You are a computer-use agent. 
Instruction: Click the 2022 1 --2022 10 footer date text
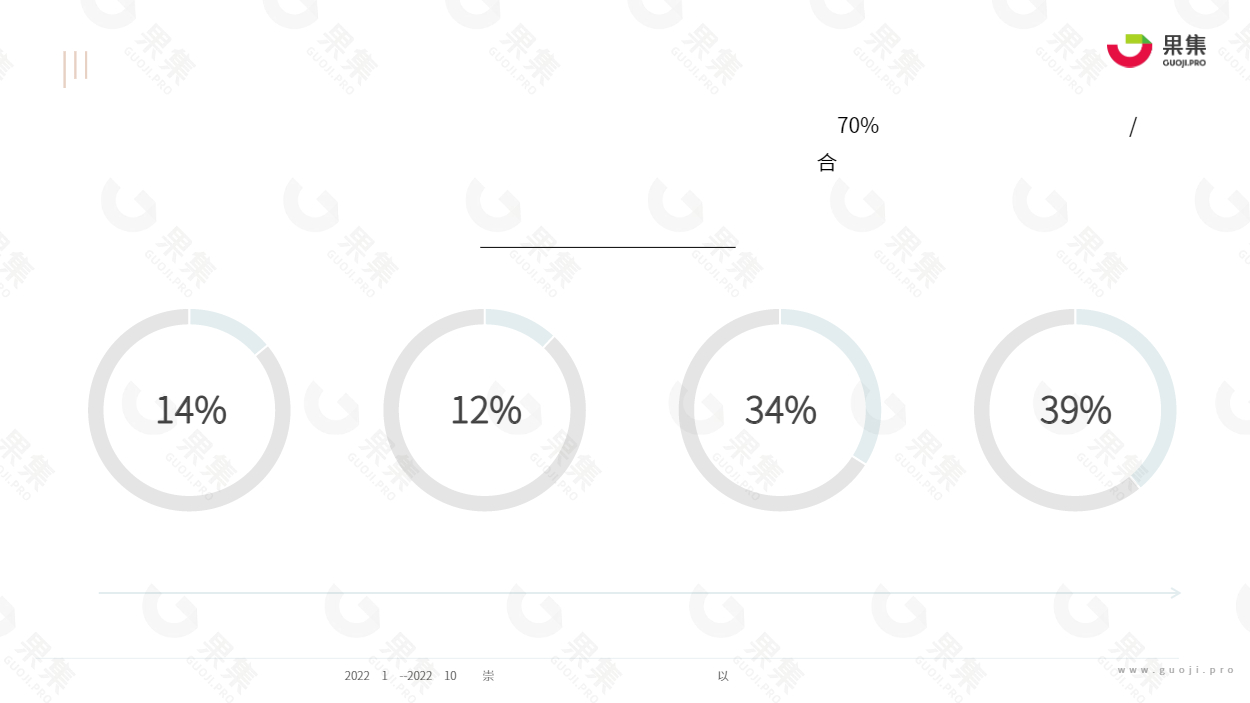pos(401,676)
